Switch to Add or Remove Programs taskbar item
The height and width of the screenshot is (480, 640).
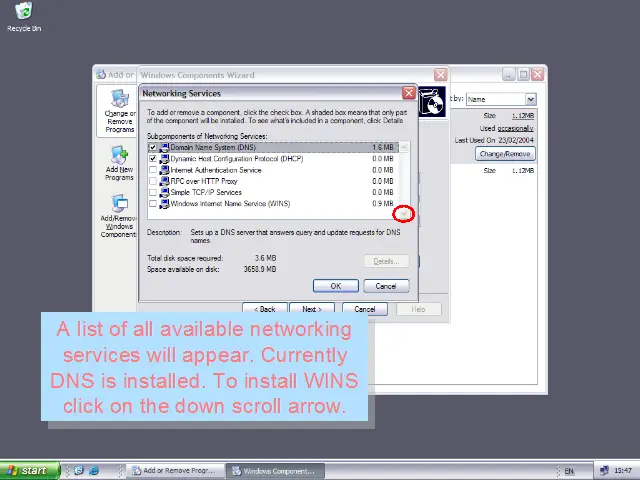172,470
